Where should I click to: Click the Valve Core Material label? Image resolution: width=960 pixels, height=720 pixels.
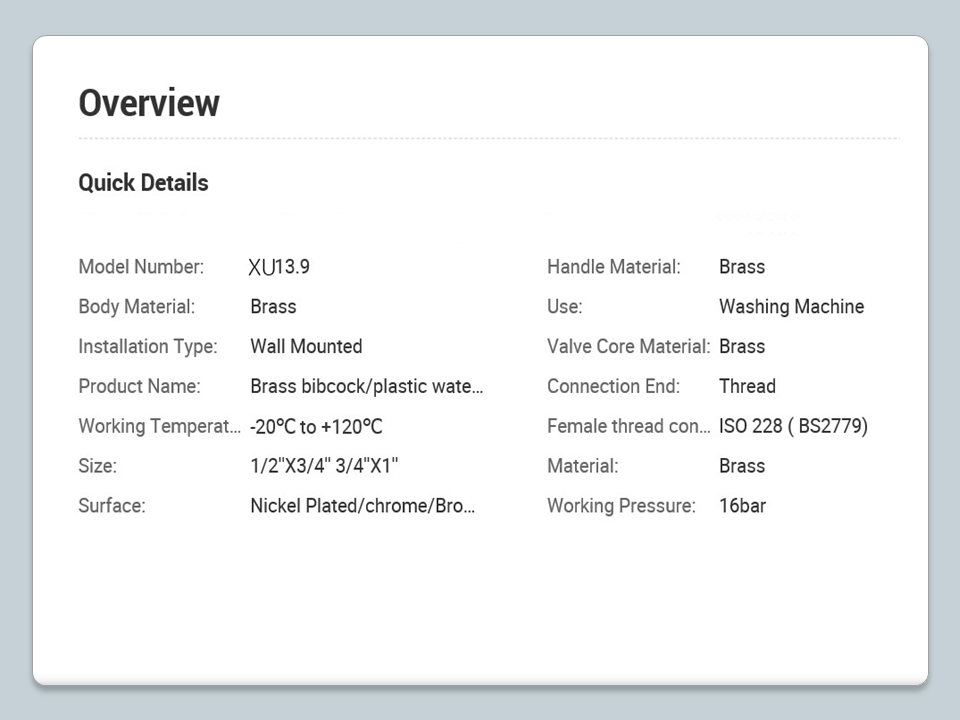(628, 347)
